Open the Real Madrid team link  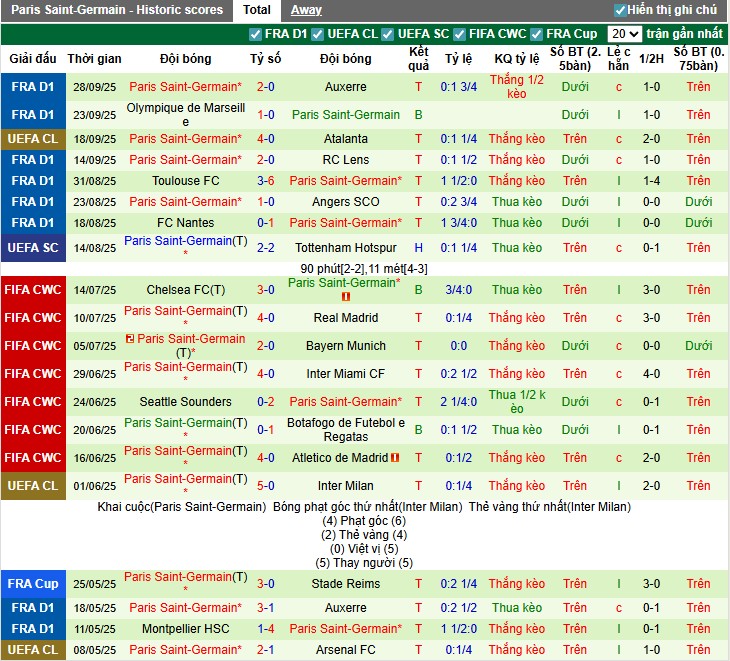pyautogui.click(x=346, y=318)
